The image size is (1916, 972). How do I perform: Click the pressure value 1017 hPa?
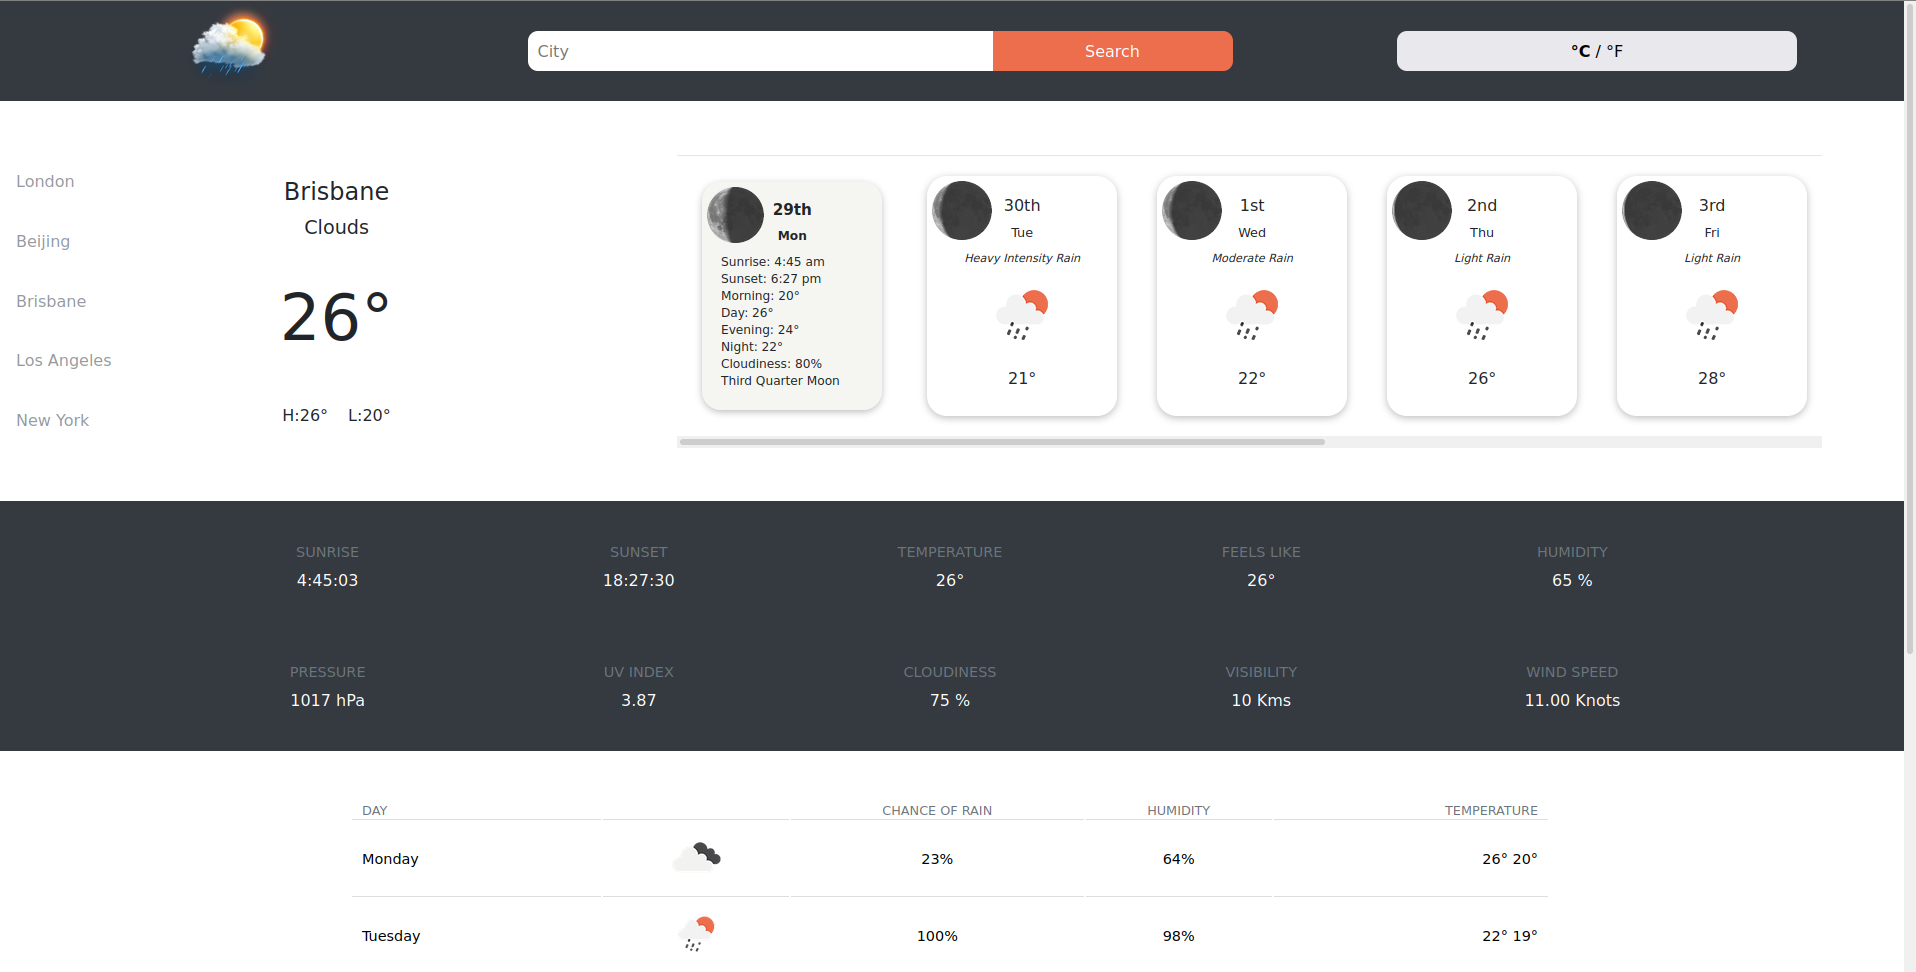click(x=327, y=700)
